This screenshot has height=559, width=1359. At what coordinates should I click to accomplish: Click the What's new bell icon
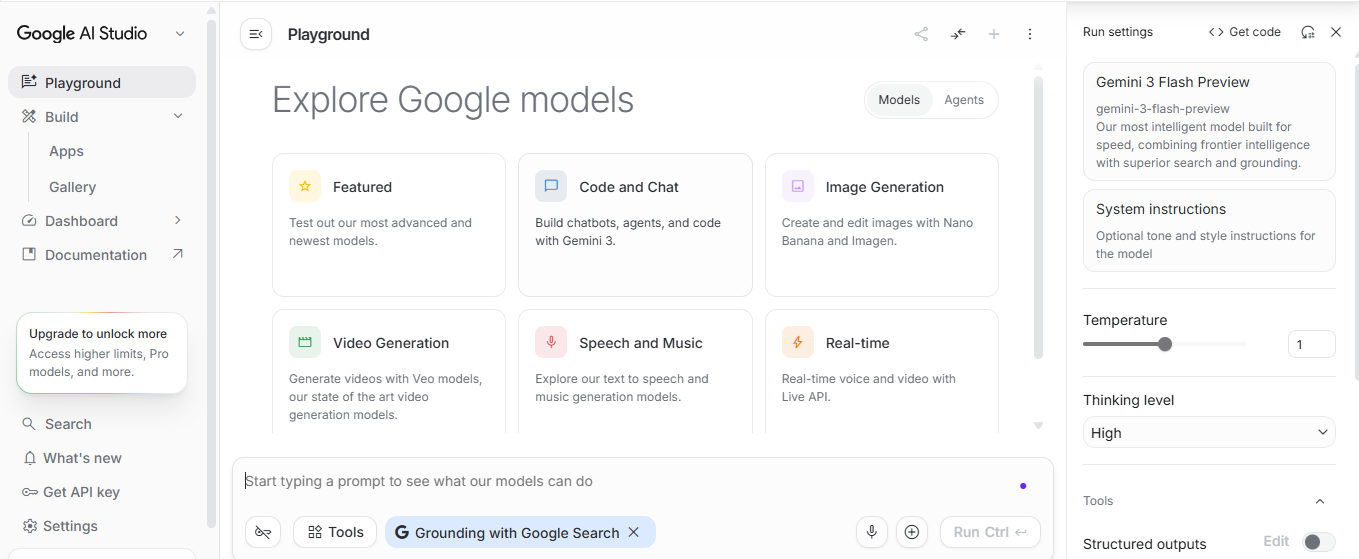click(29, 458)
